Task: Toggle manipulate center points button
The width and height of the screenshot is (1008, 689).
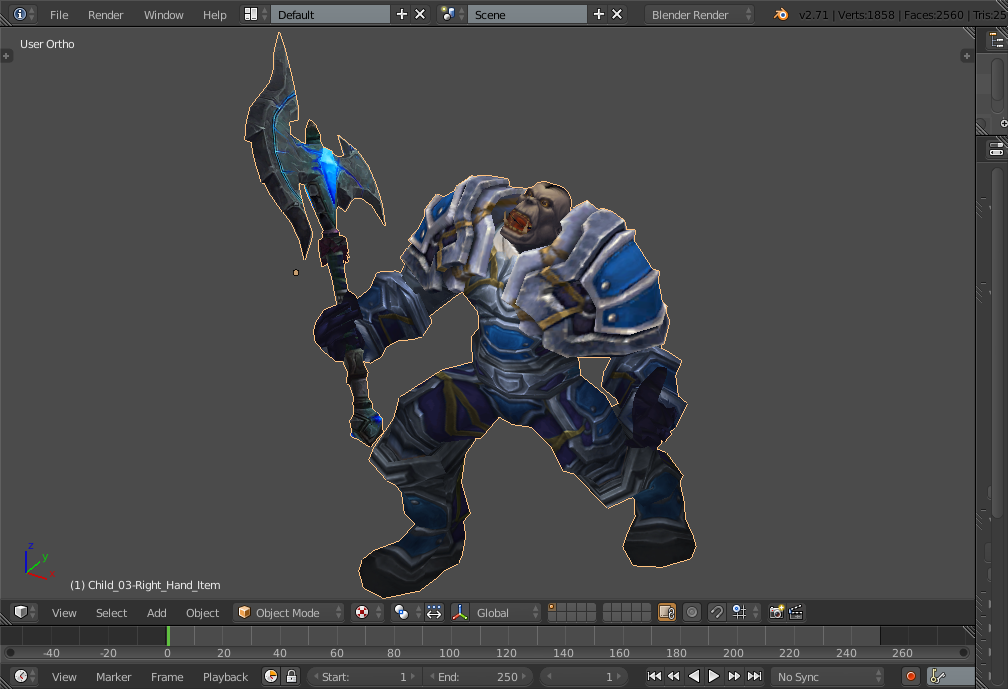Action: click(x=434, y=613)
